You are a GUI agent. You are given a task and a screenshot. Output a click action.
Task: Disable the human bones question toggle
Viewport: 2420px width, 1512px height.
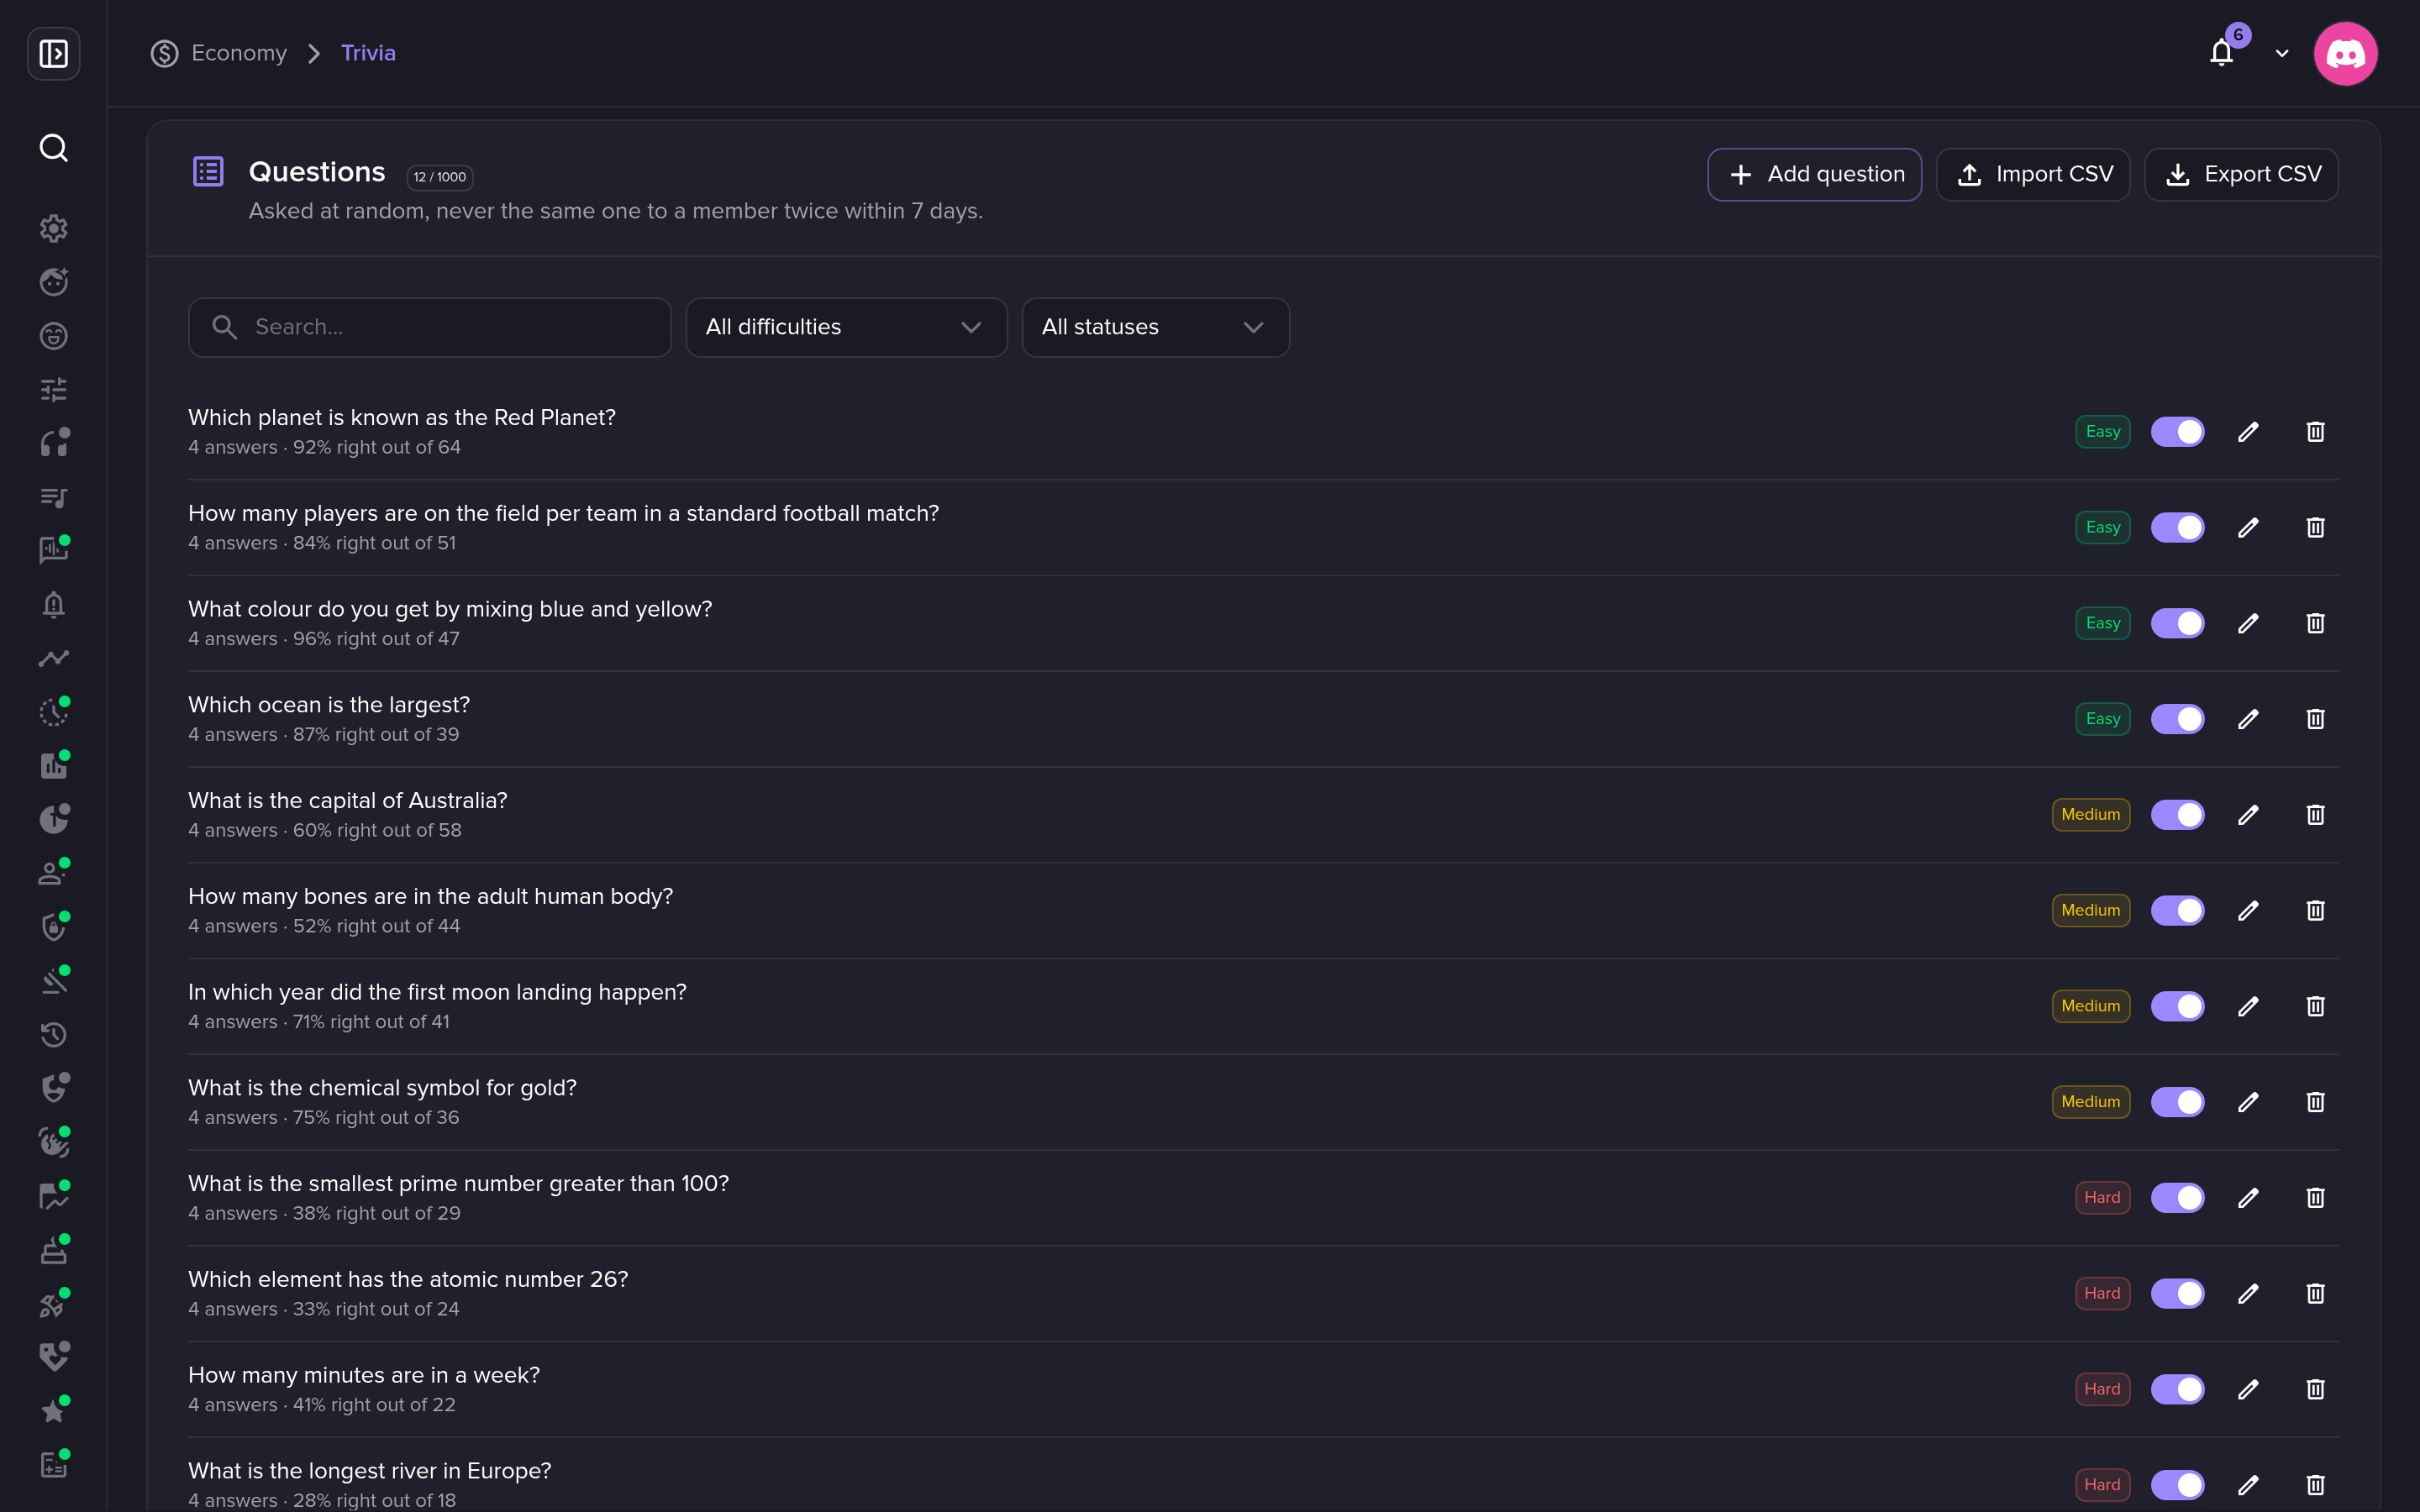(2177, 911)
